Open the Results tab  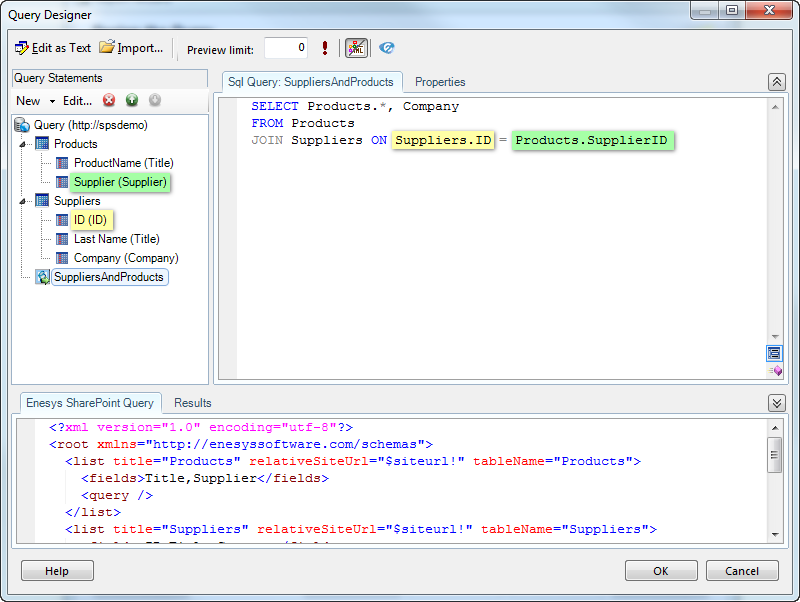tap(193, 403)
